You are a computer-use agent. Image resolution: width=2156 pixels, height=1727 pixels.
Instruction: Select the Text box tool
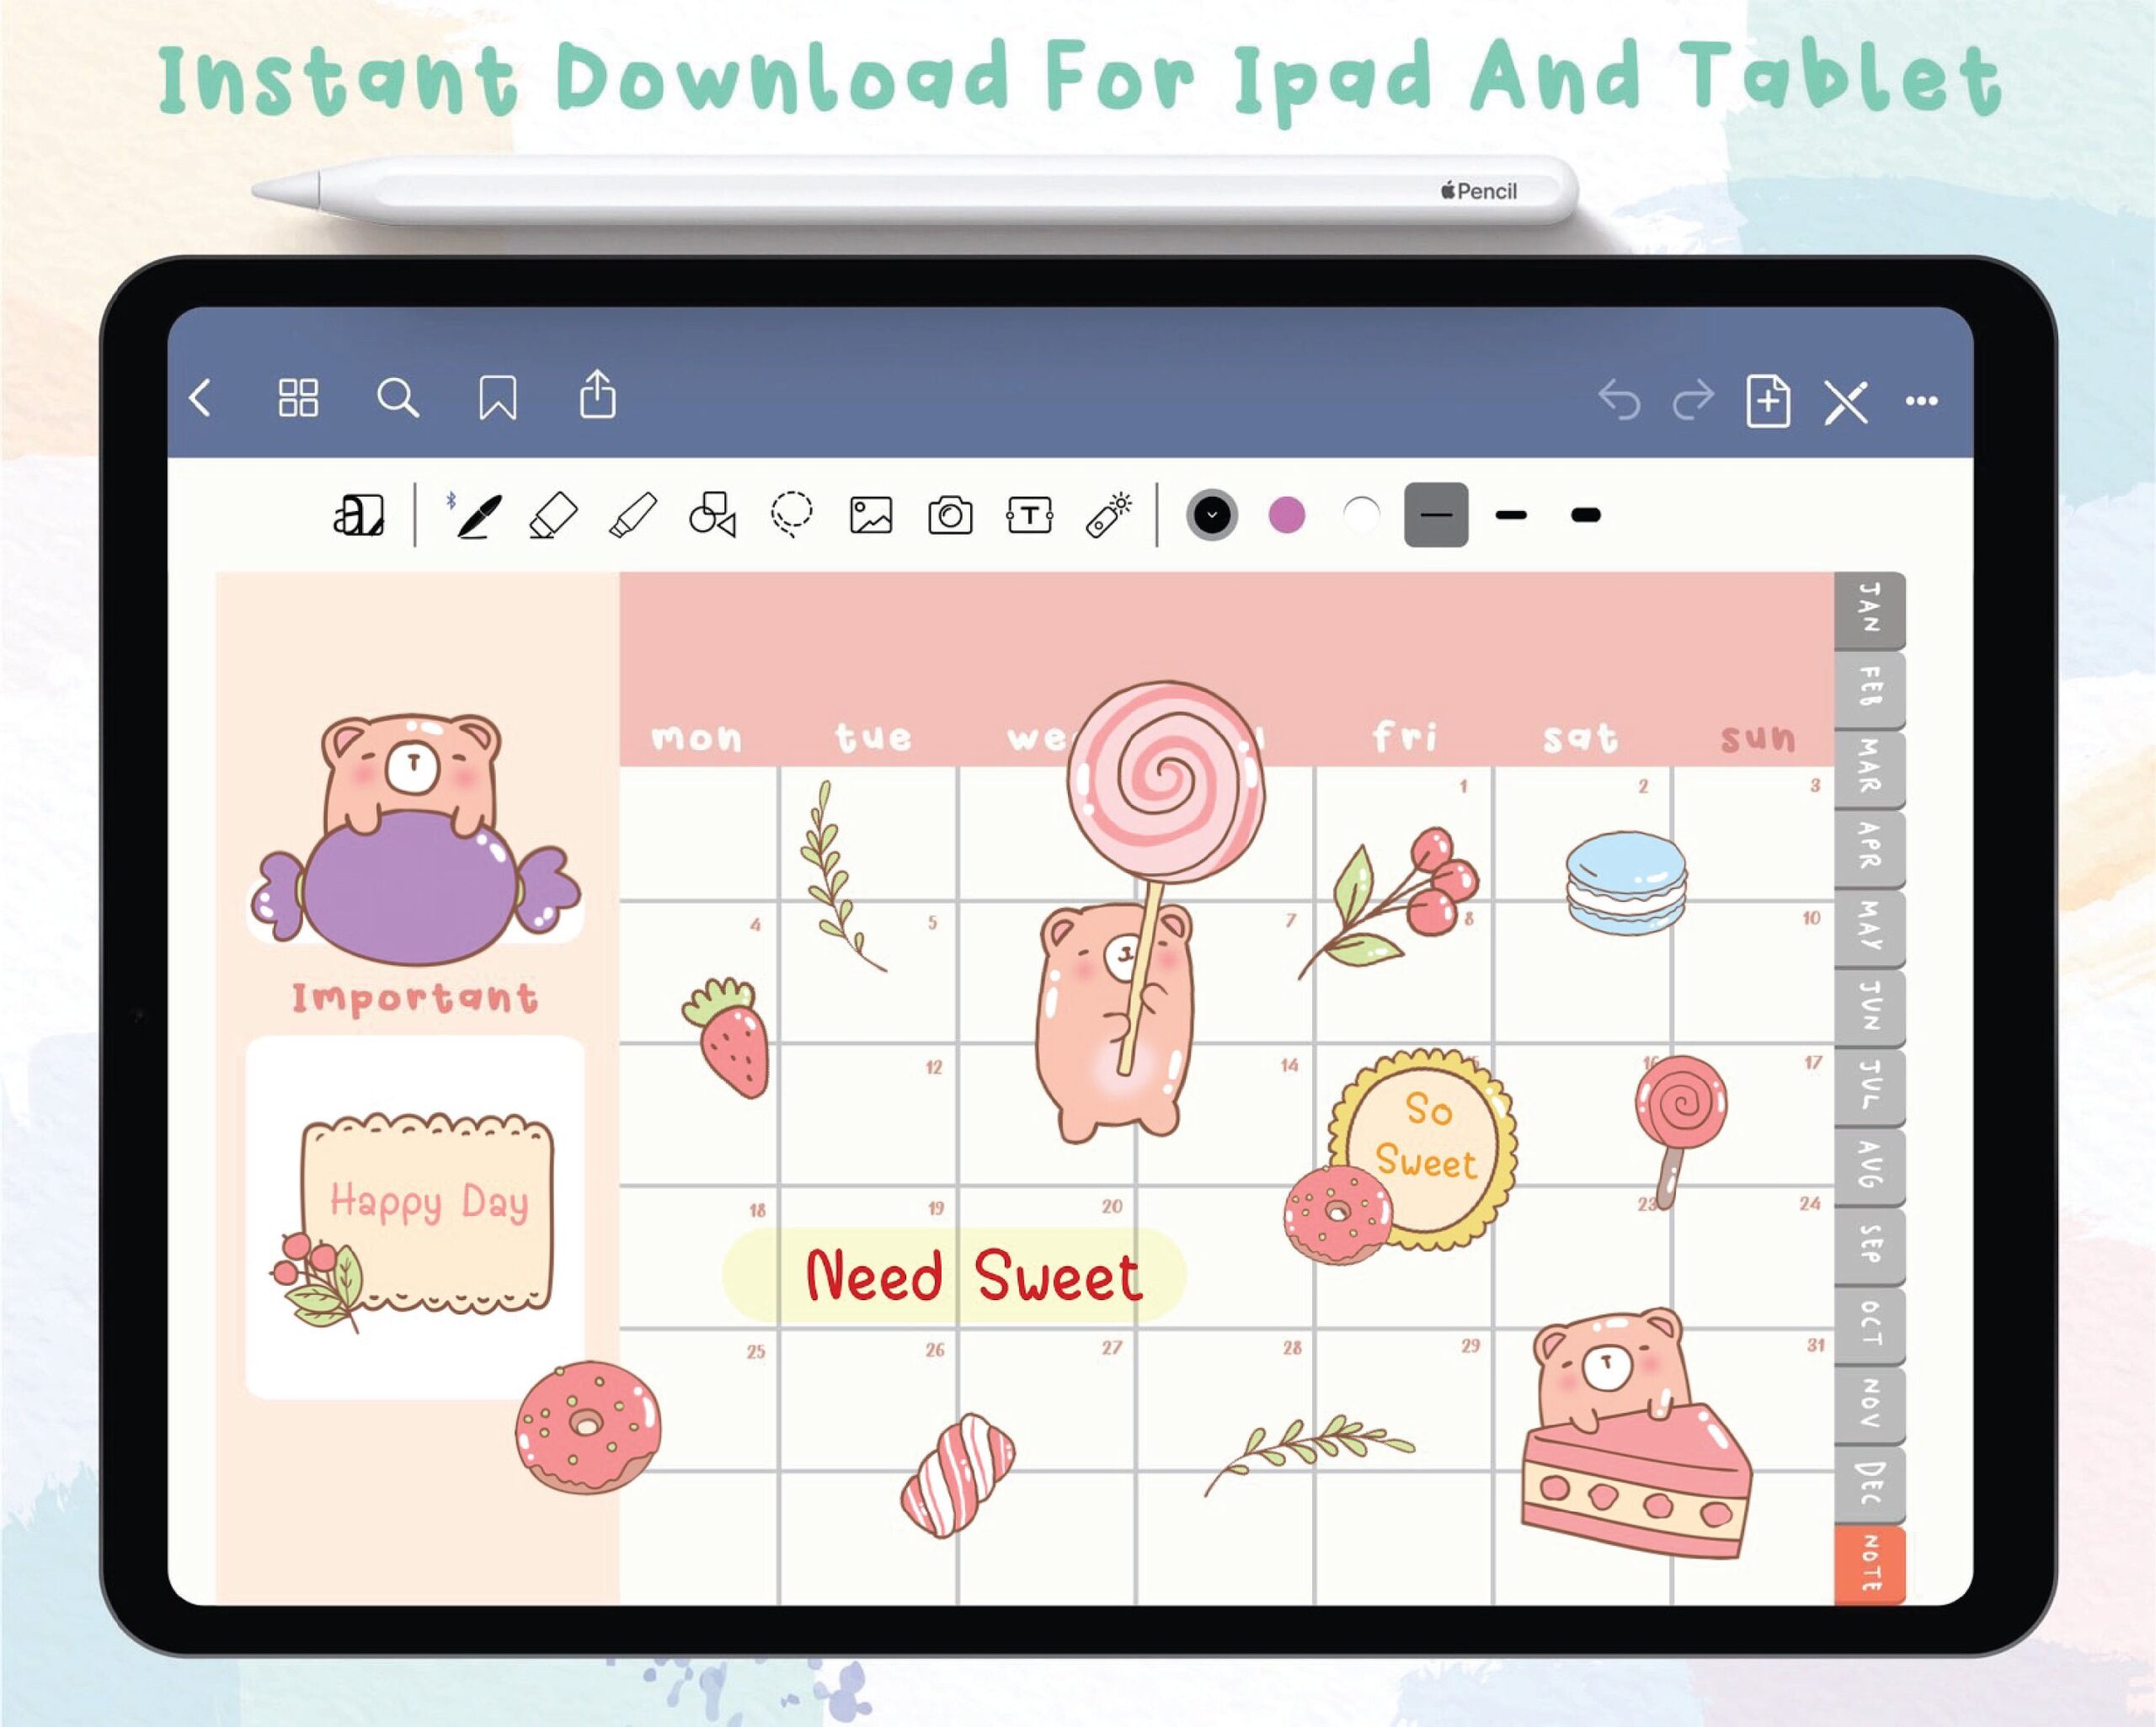(1030, 516)
